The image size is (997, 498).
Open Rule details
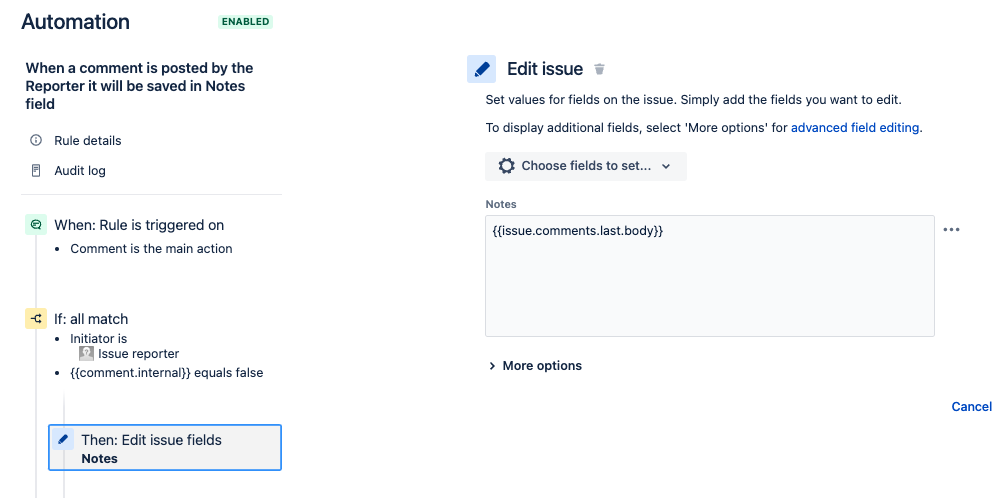88,141
